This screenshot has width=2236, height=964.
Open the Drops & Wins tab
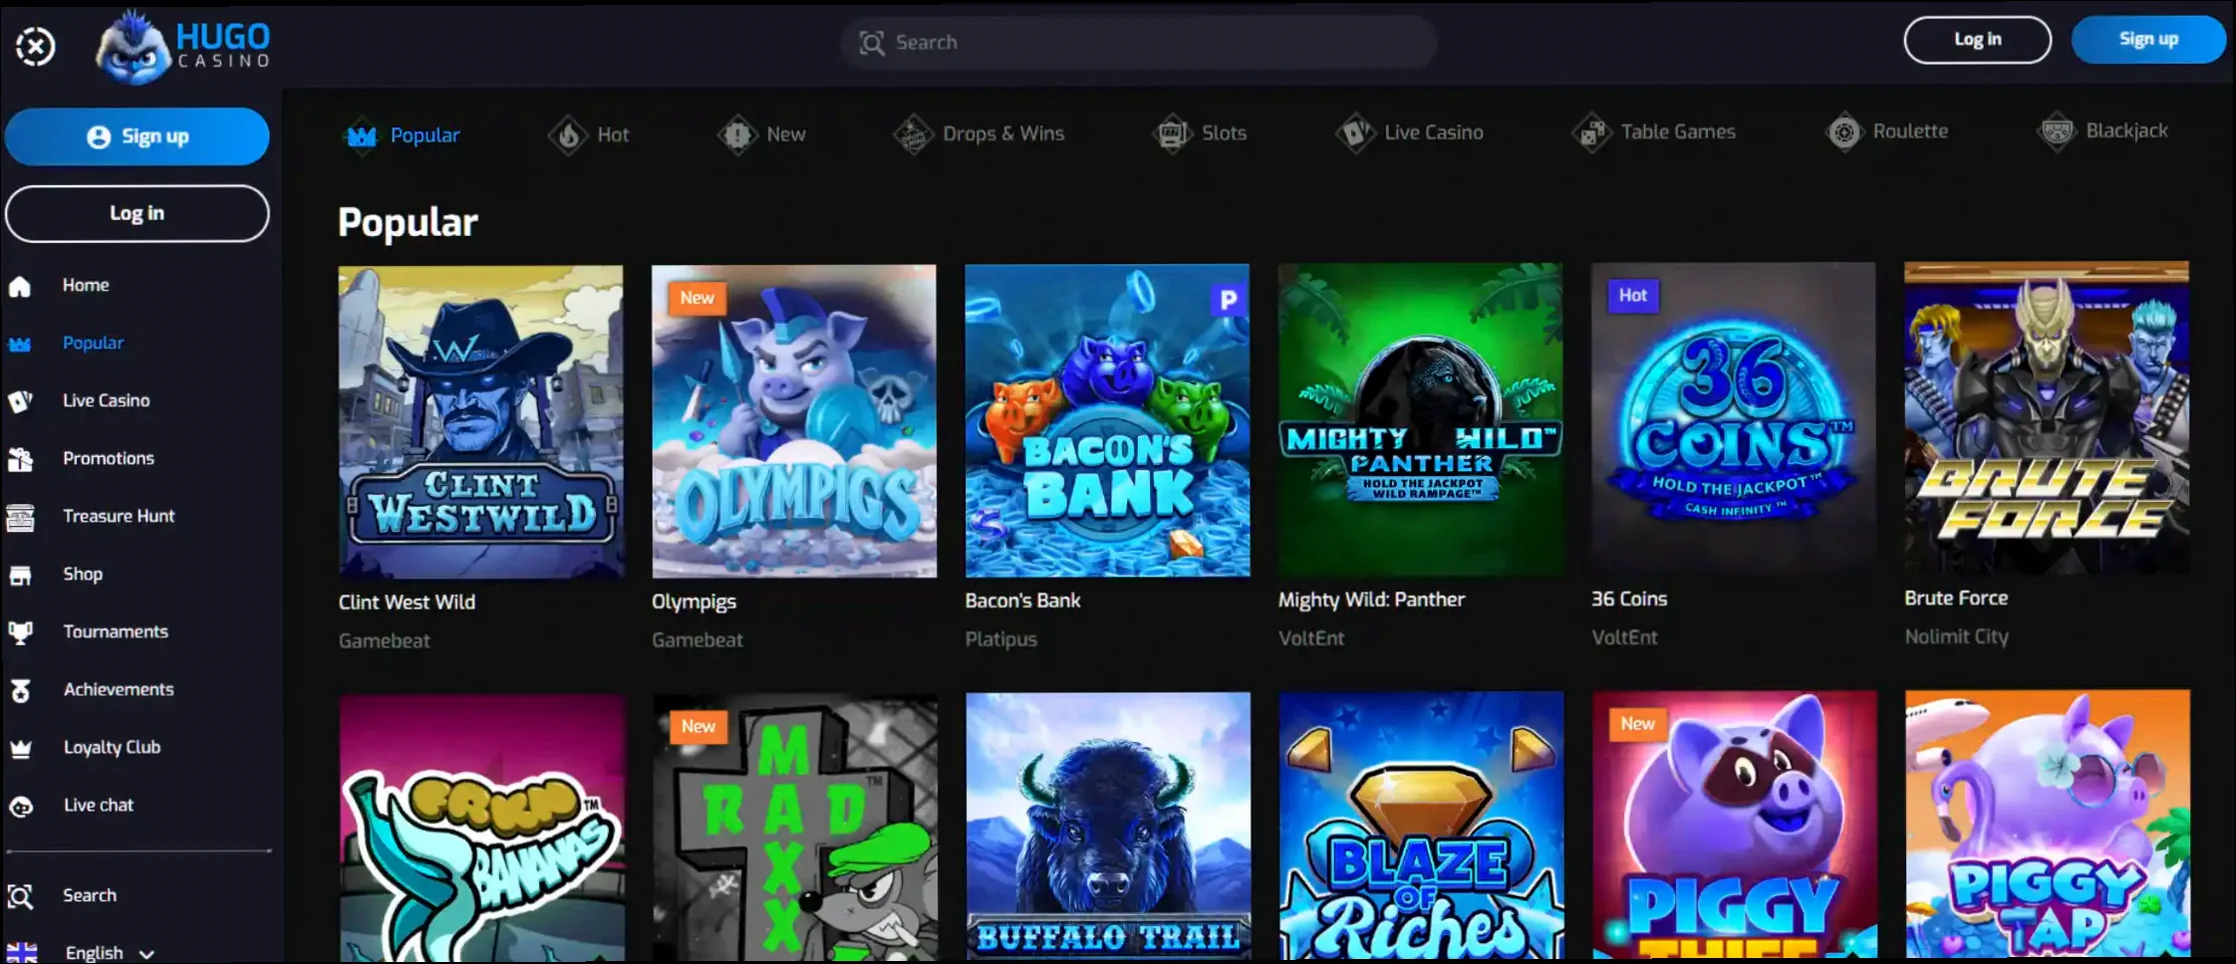tap(980, 133)
